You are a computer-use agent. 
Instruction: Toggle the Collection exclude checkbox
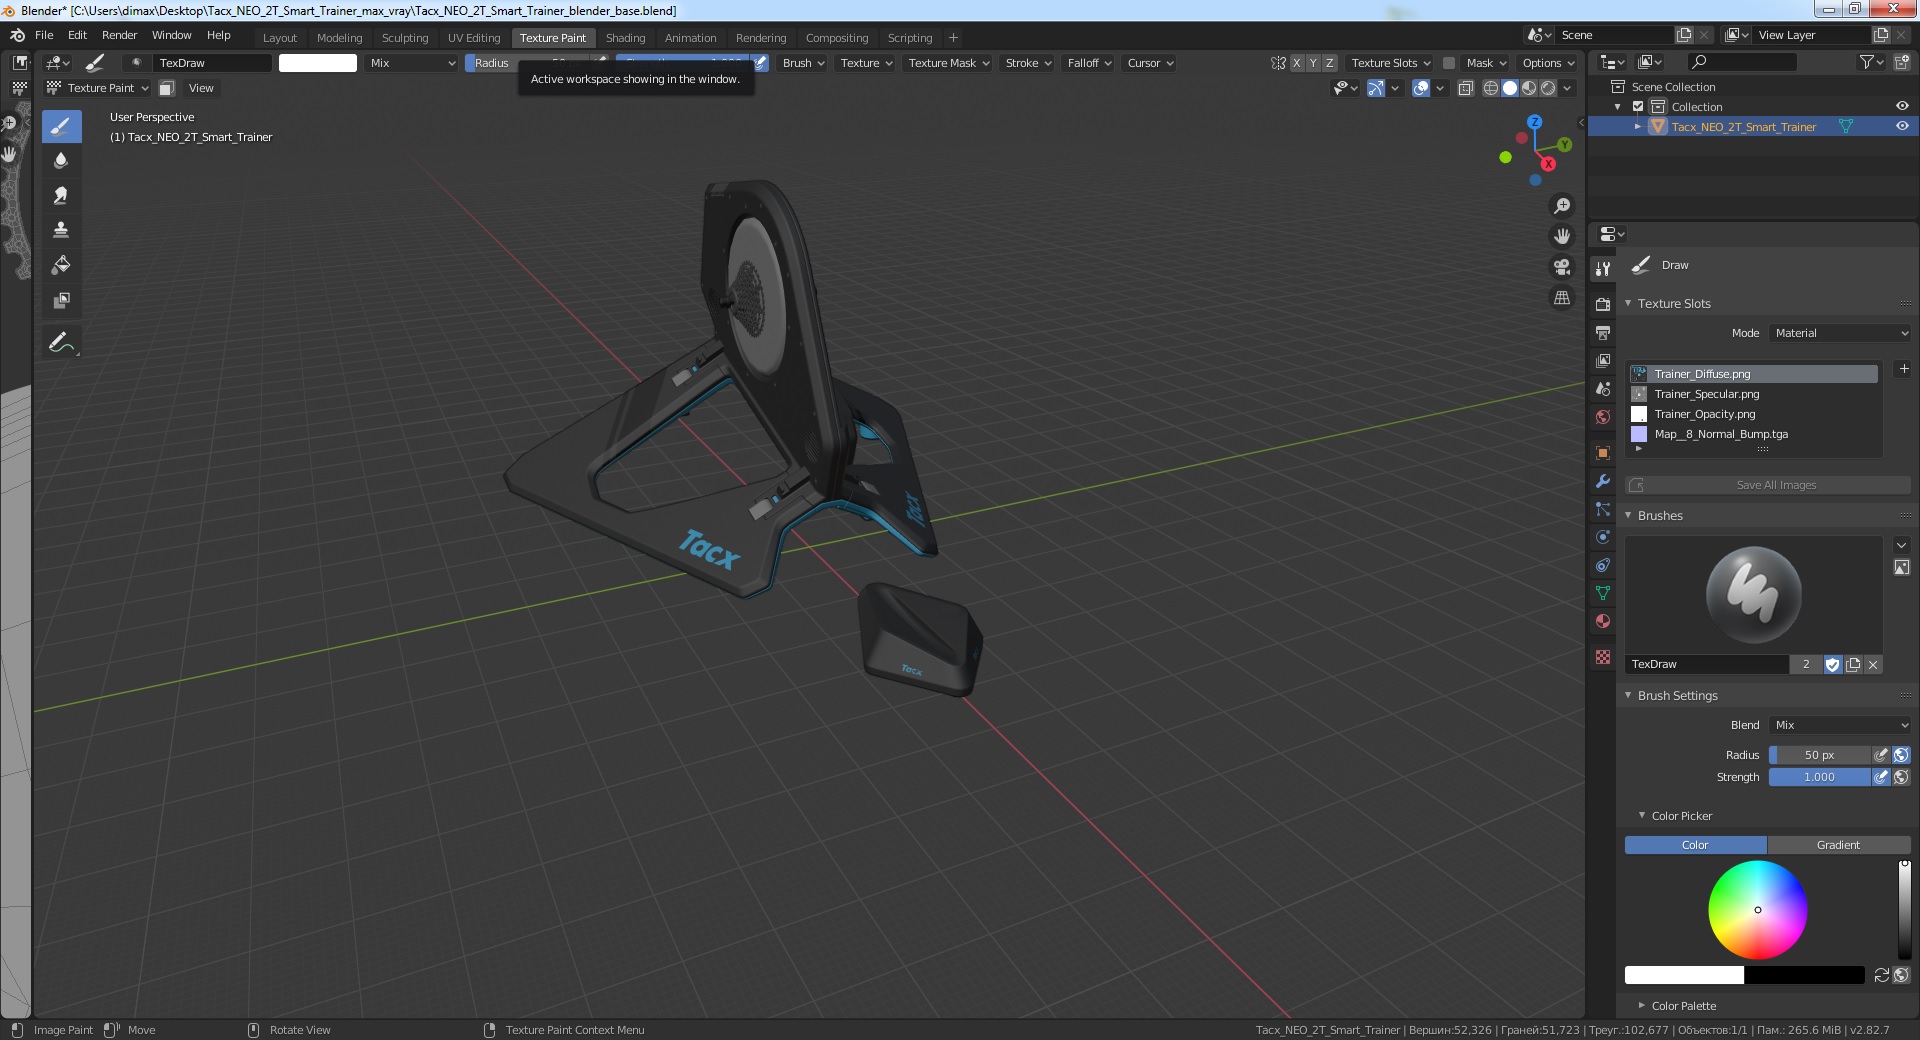pyautogui.click(x=1638, y=107)
